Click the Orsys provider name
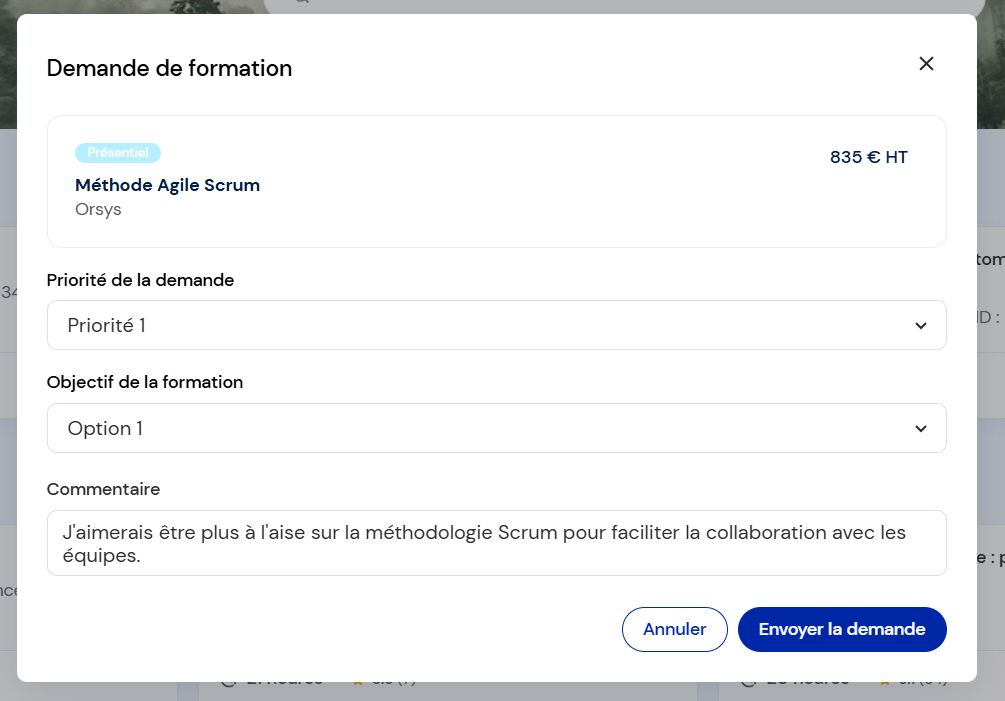Viewport: 1005px width, 701px height. [x=98, y=210]
